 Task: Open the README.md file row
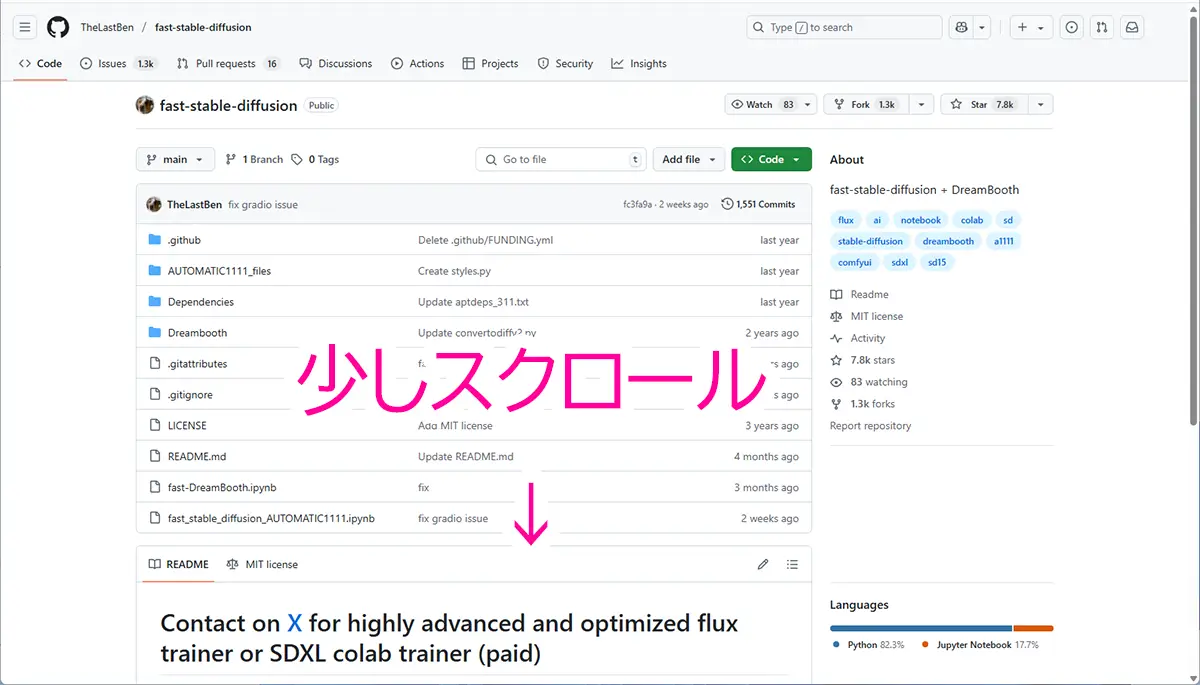point(473,456)
